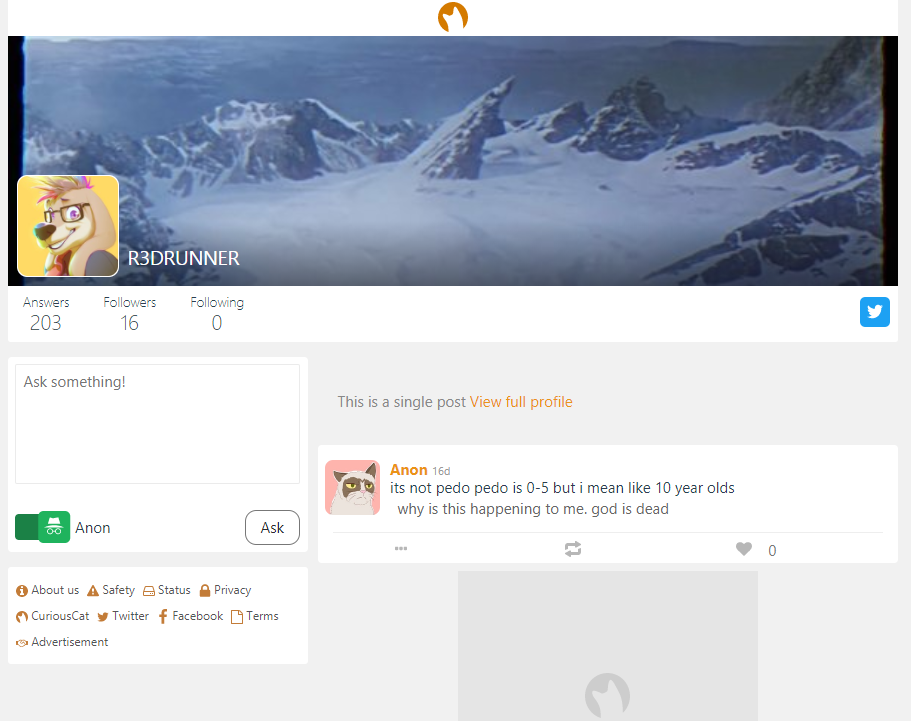Click R3DRUNNER profile avatar image

coord(68,226)
